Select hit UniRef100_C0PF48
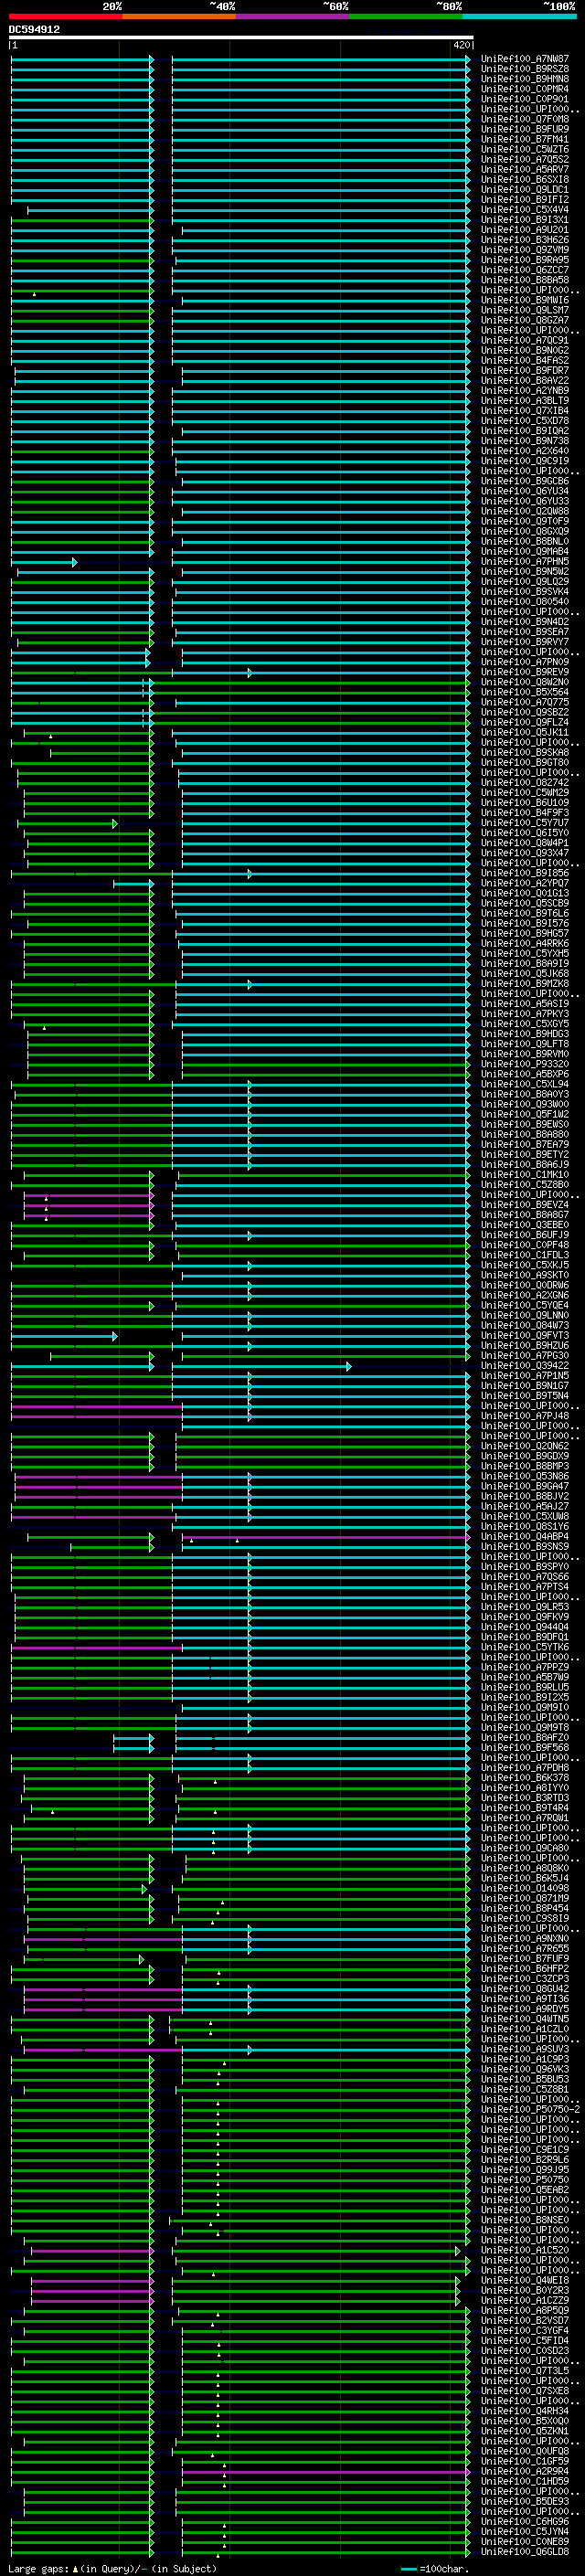The image size is (585, 2576). tap(524, 1245)
